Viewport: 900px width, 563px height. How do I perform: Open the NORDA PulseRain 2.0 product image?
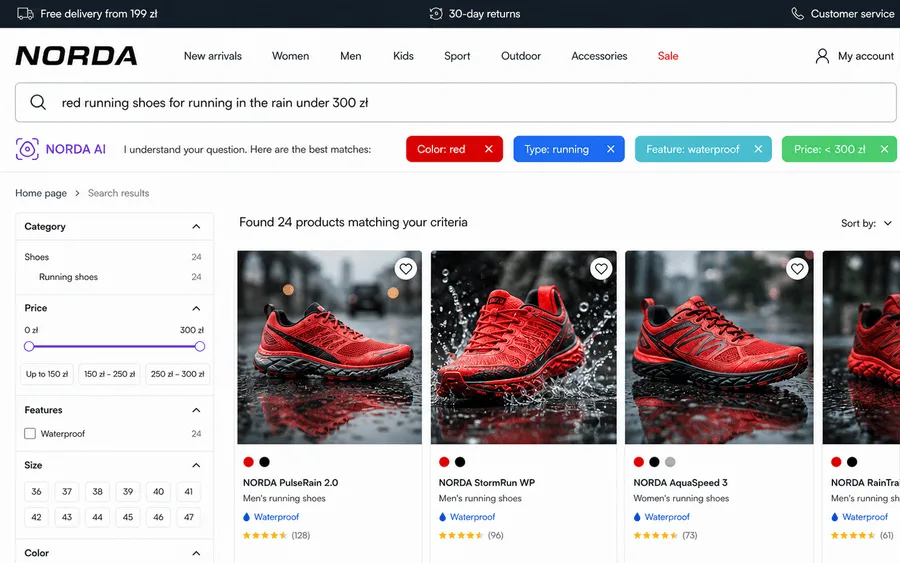[329, 347]
